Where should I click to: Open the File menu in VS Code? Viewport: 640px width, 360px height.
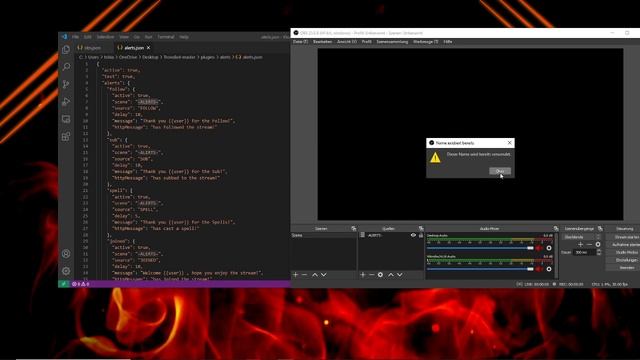click(76, 37)
